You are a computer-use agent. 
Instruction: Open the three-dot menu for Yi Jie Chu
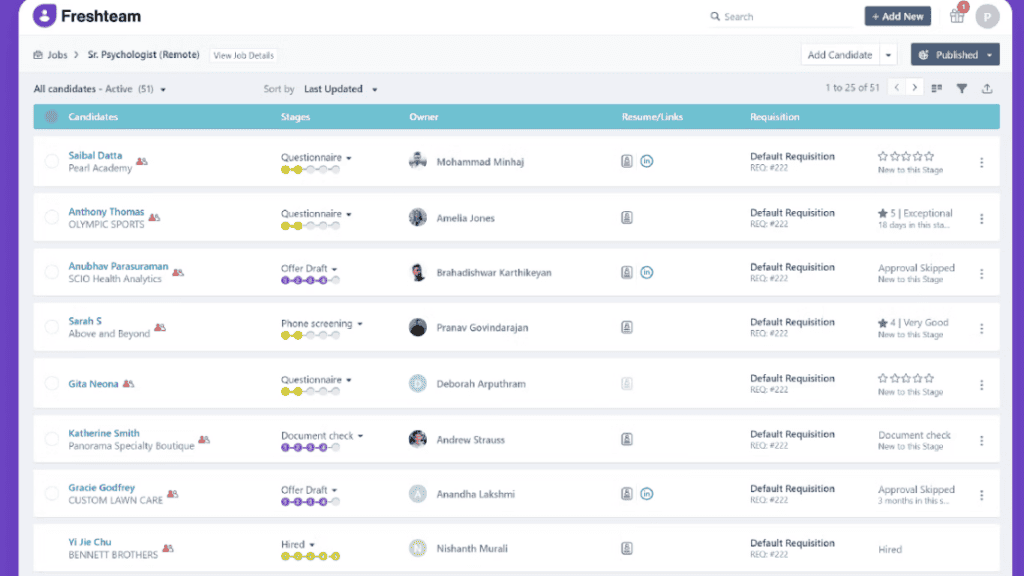click(981, 548)
